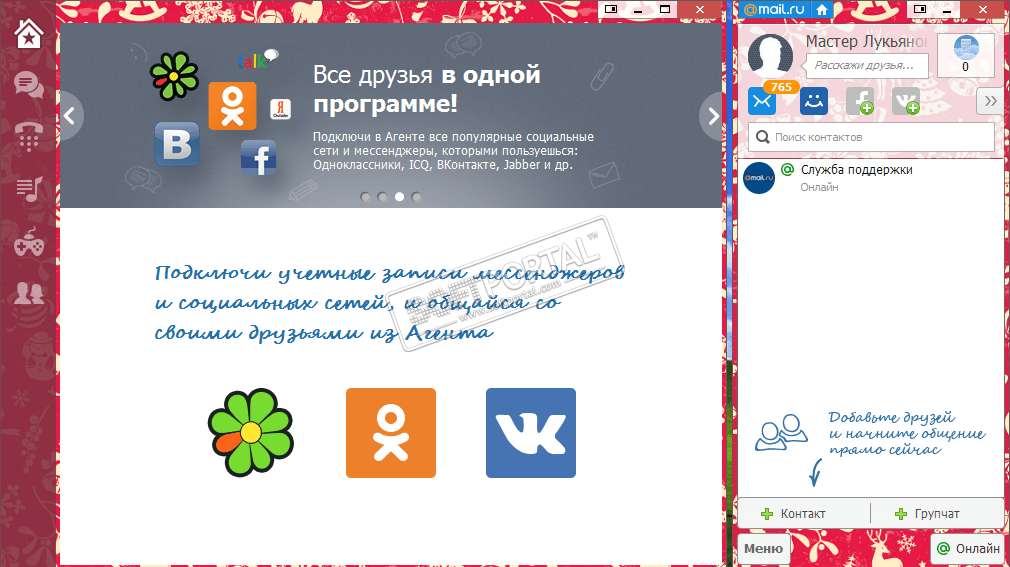Viewport: 1010px width, 567px height.
Task: Open music playlist icon in sidebar
Action: 29,189
